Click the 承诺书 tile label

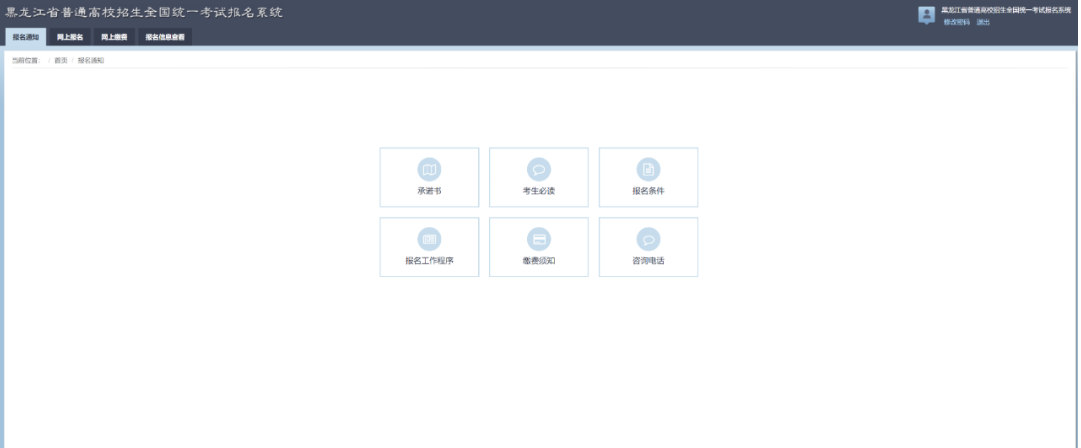[429, 191]
